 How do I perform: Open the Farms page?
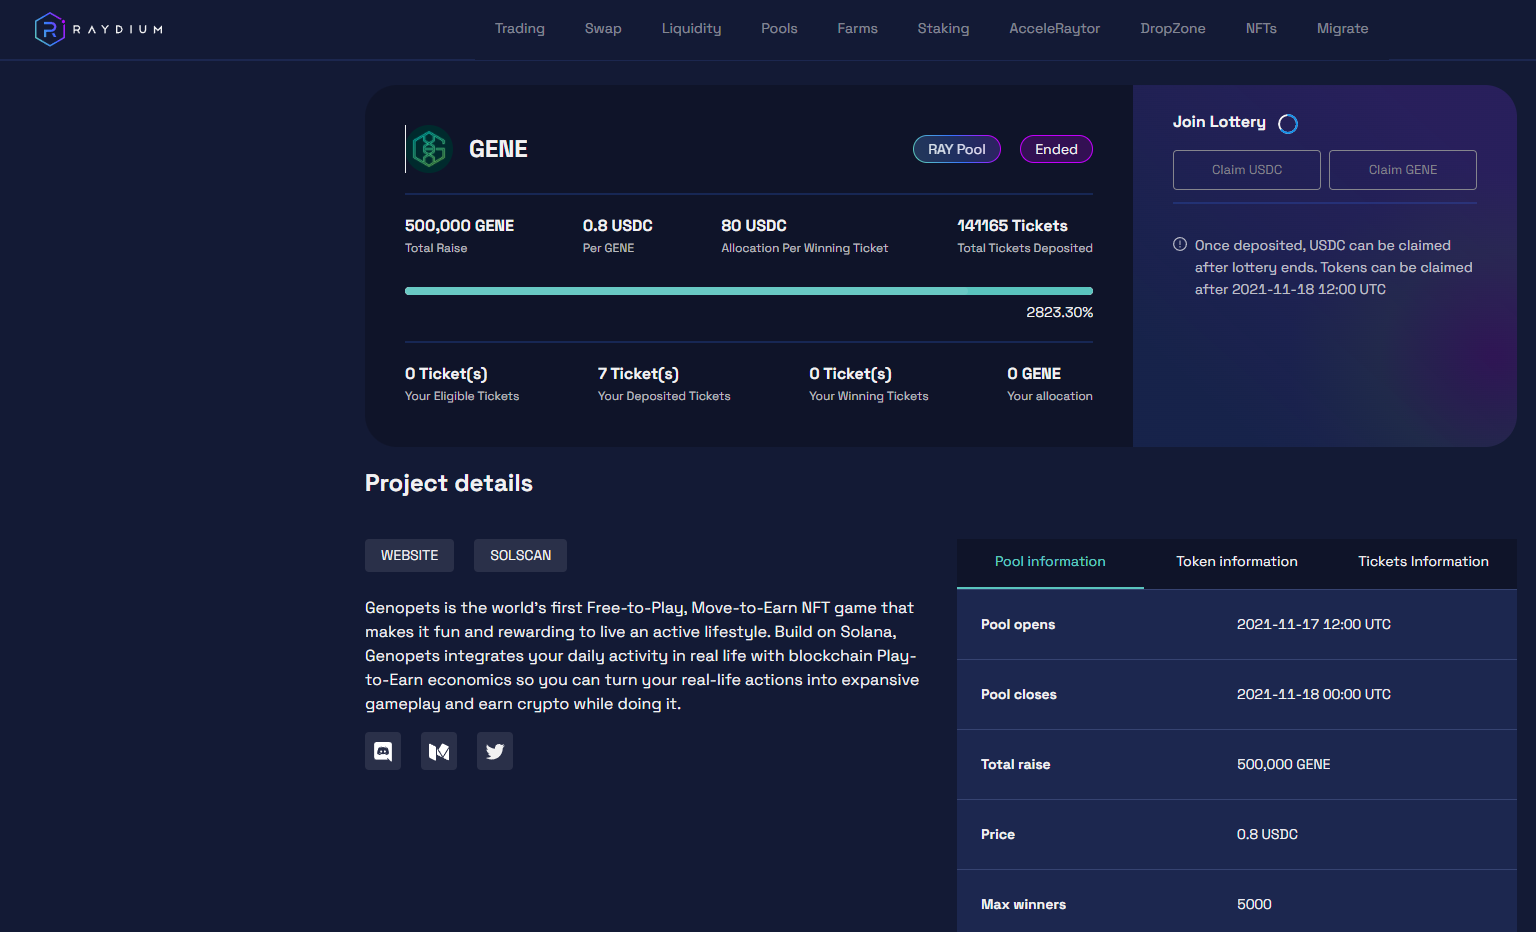tap(857, 28)
